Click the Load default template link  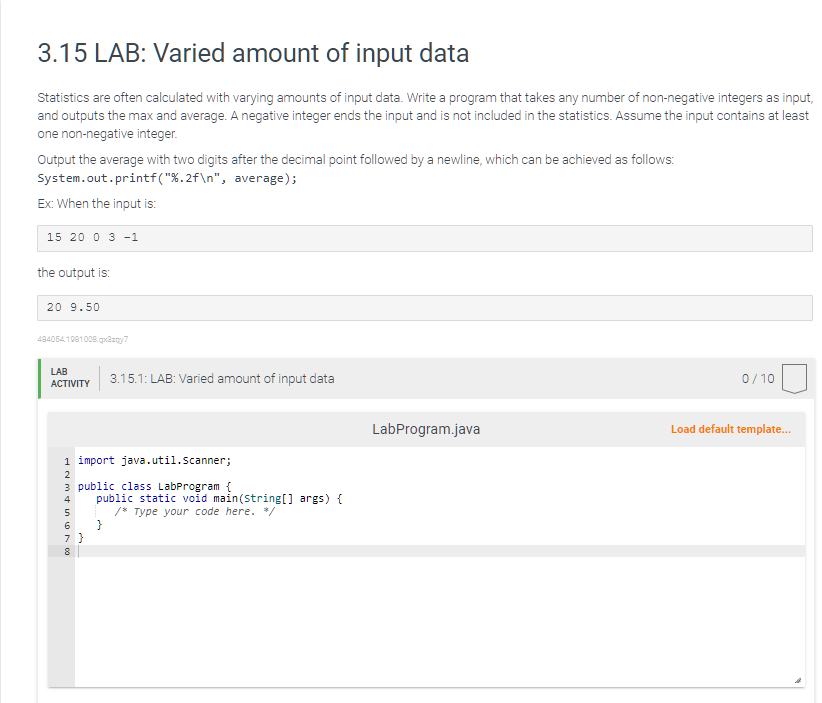[730, 429]
